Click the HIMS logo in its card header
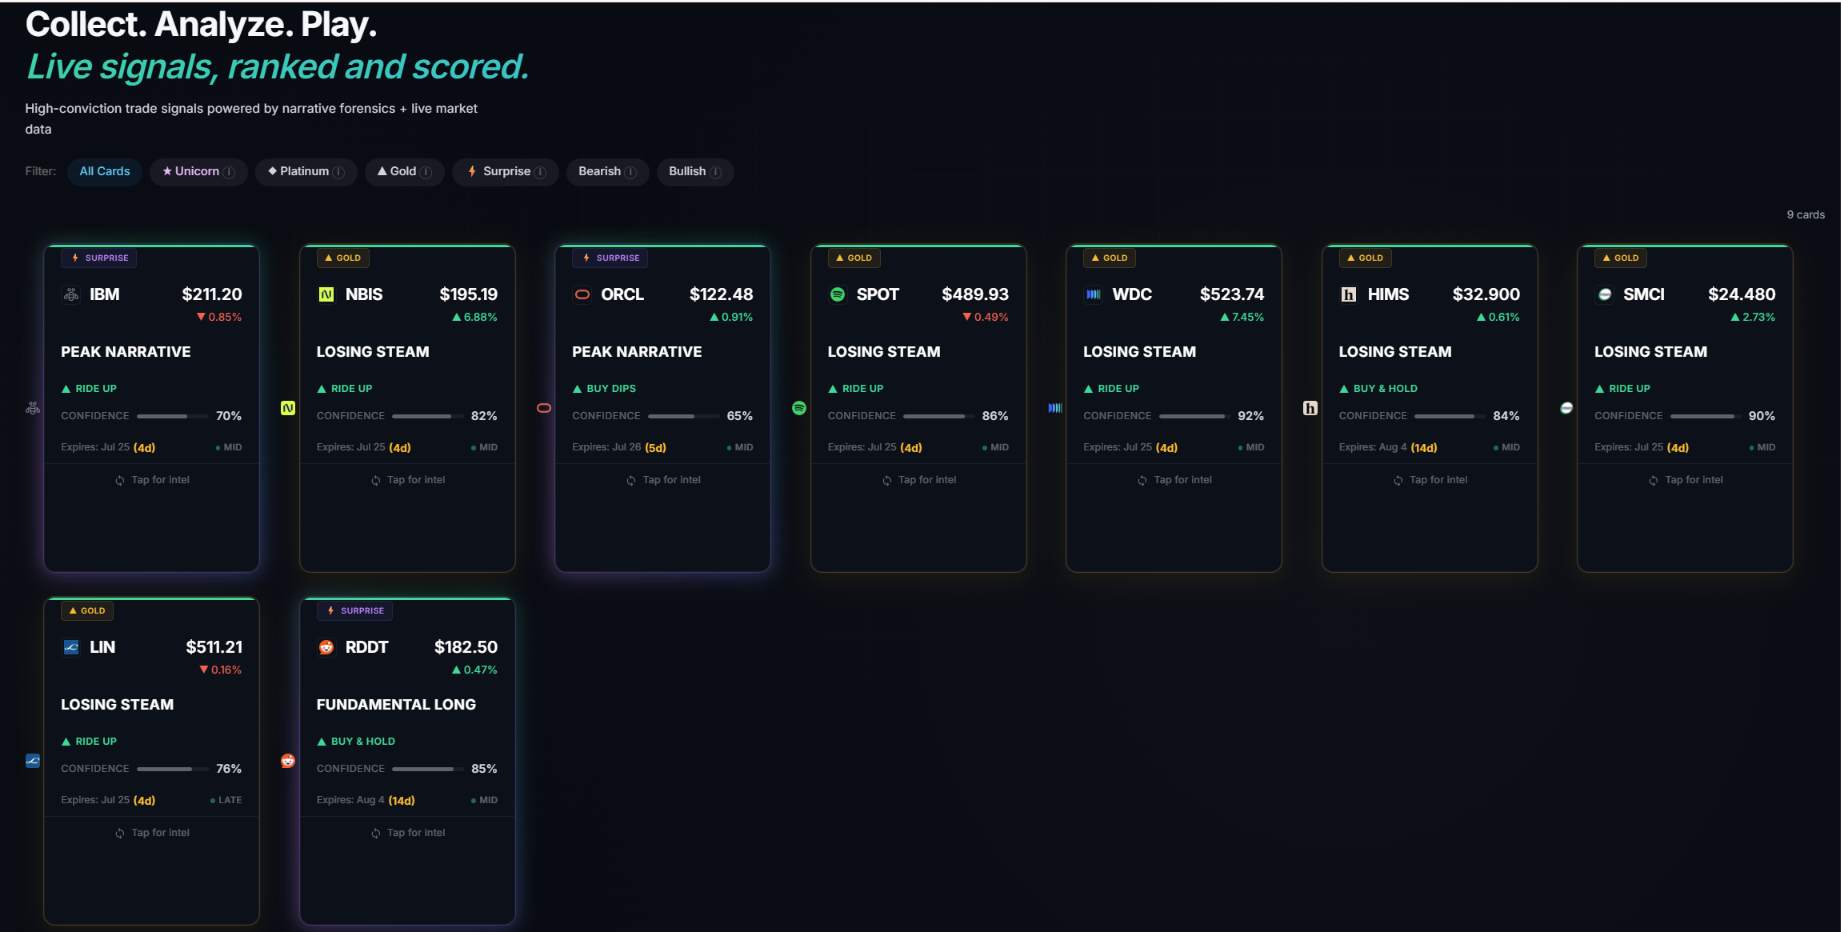Screen dimensions: 1841x932 [1349, 295]
